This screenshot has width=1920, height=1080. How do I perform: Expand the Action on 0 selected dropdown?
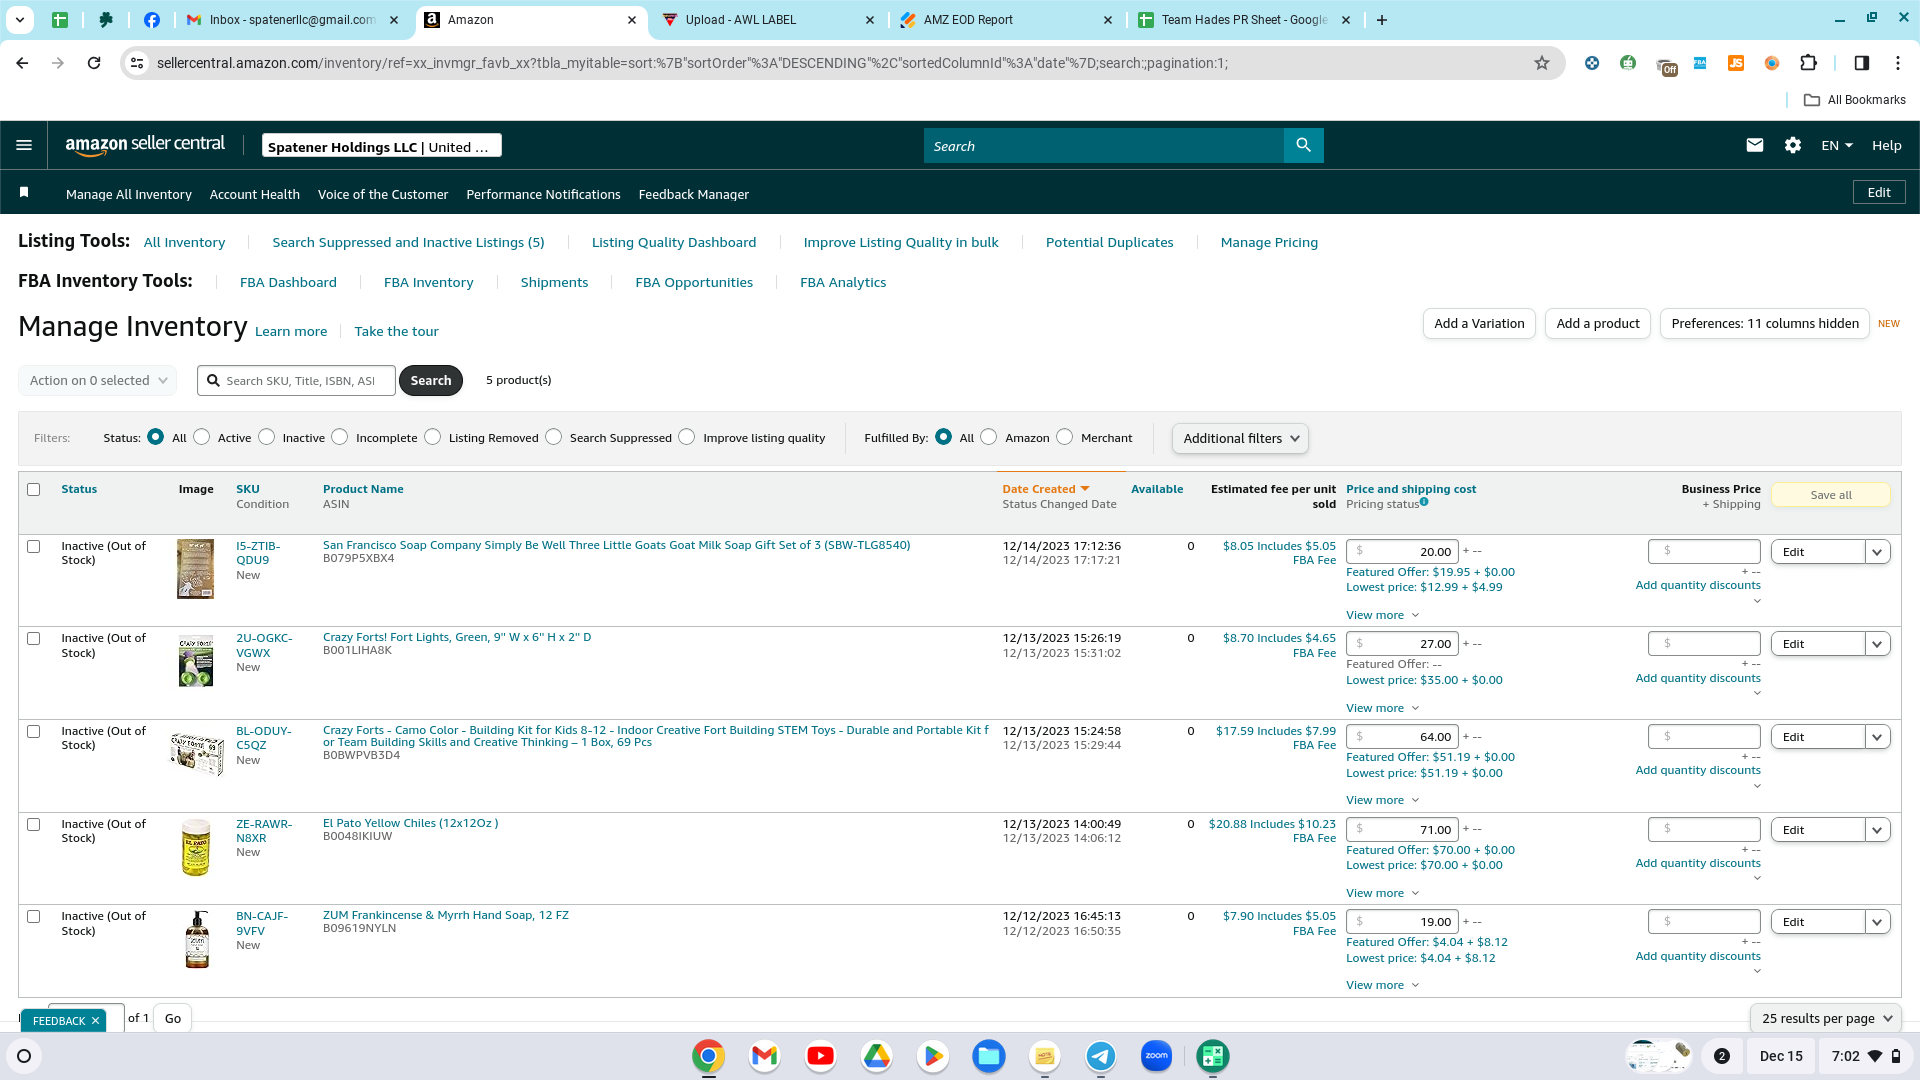98,381
